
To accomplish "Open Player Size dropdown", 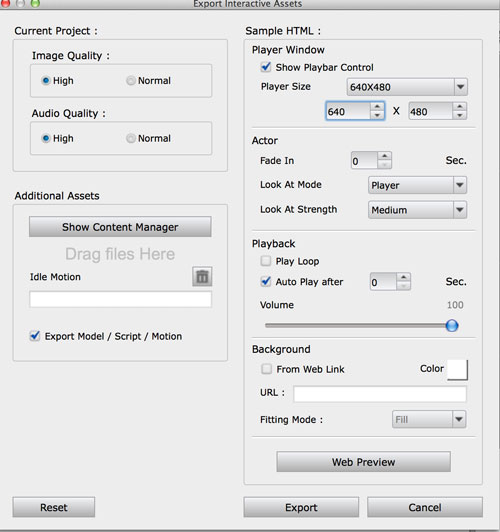I will 407,87.
